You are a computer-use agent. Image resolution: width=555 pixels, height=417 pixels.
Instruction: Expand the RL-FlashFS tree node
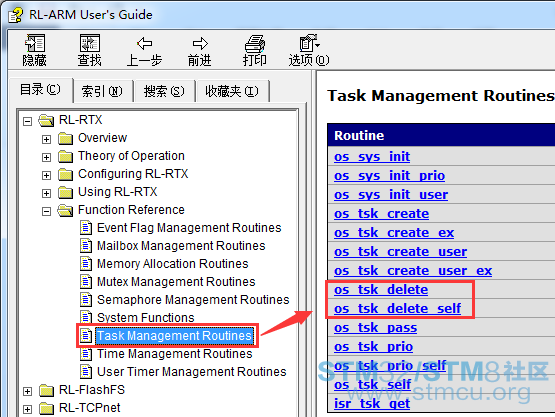pyautogui.click(x=27, y=392)
